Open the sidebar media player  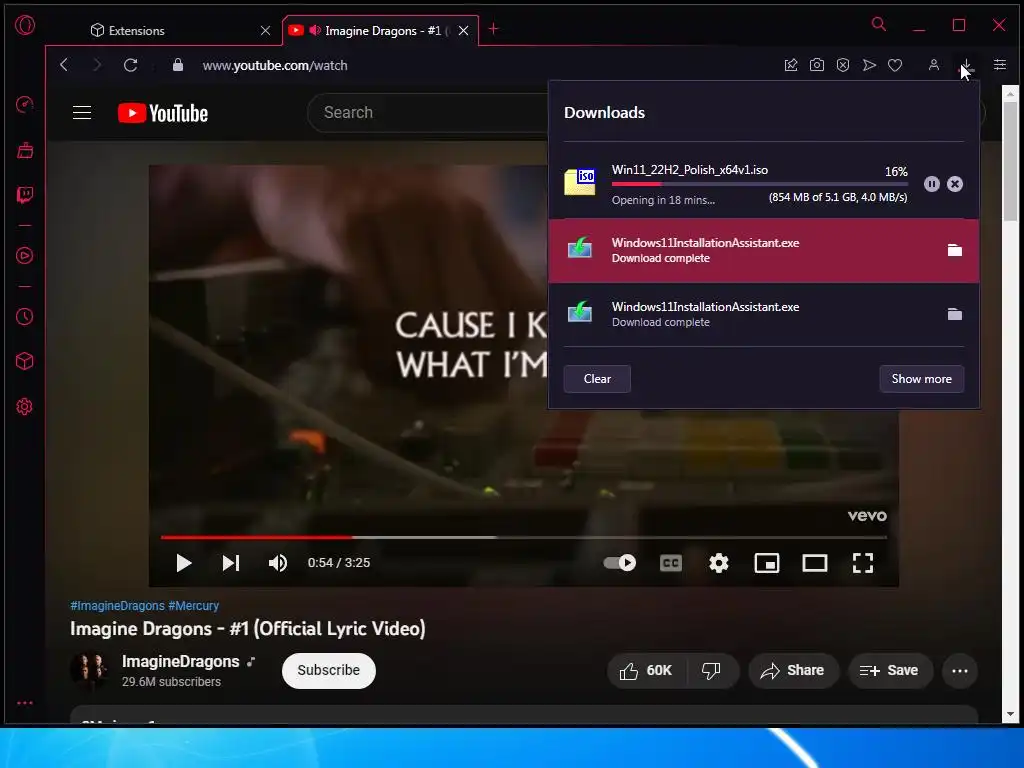click(25, 255)
